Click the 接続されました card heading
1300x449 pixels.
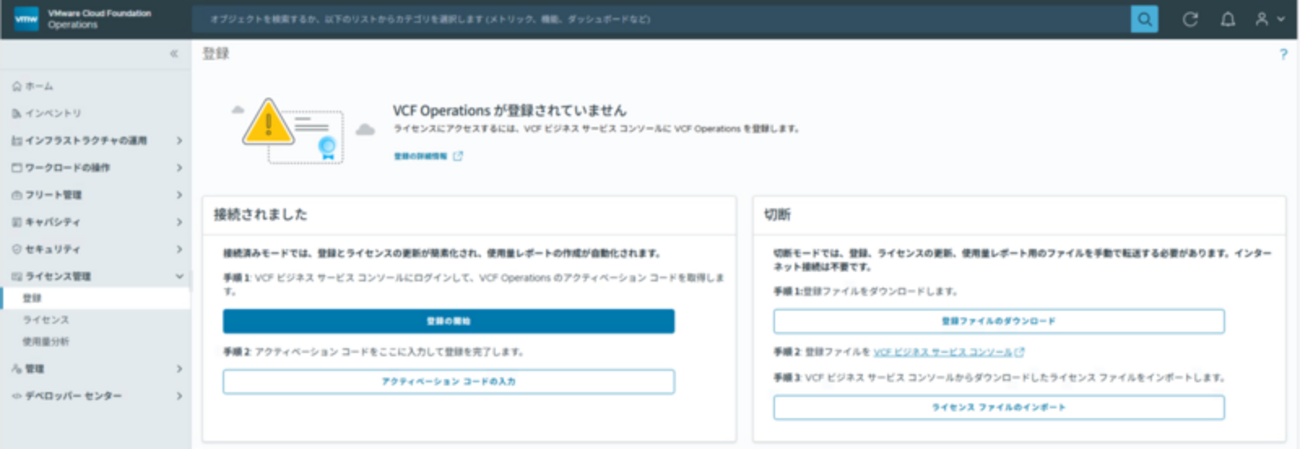click(x=260, y=215)
